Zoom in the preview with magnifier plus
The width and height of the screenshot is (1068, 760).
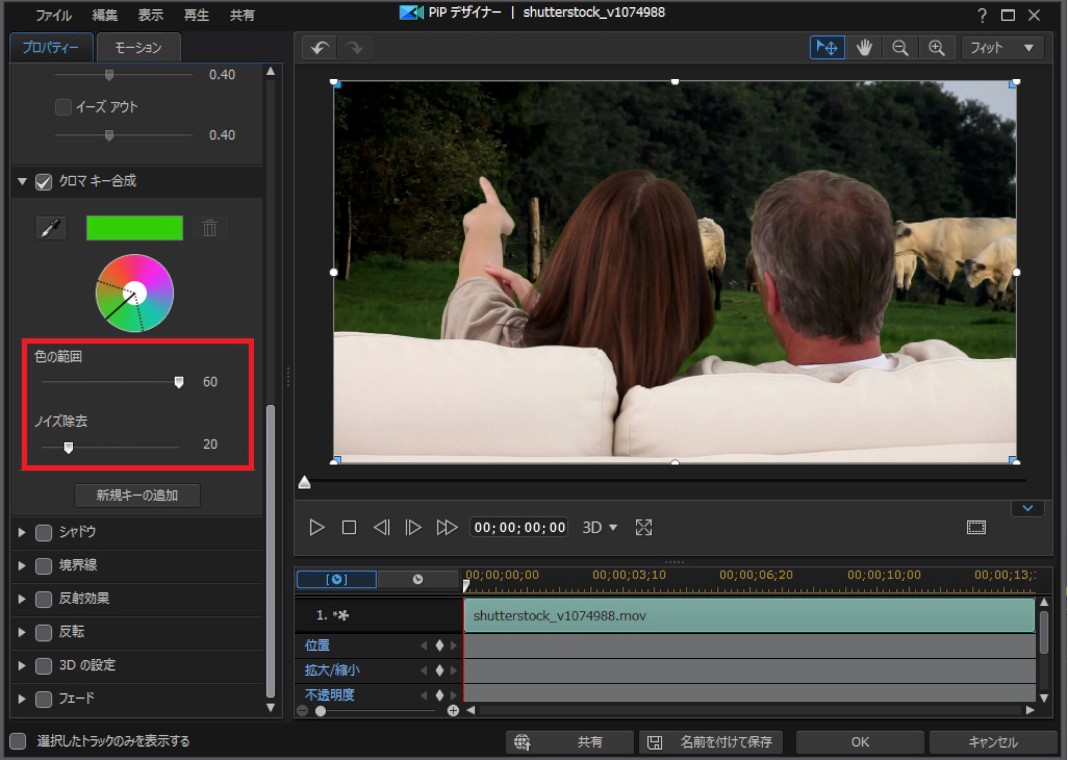(x=936, y=48)
